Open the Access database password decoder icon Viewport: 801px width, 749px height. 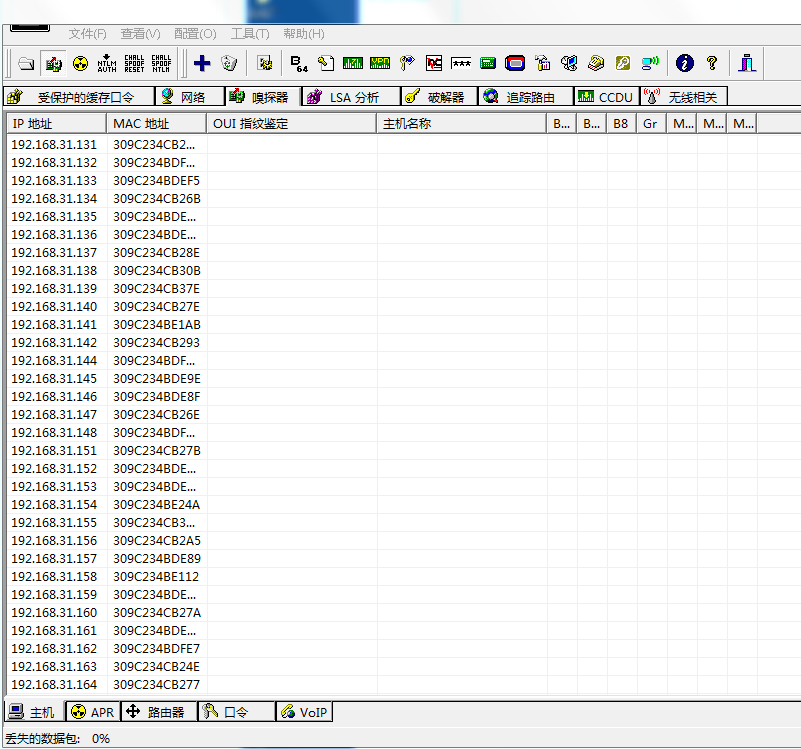point(326,63)
